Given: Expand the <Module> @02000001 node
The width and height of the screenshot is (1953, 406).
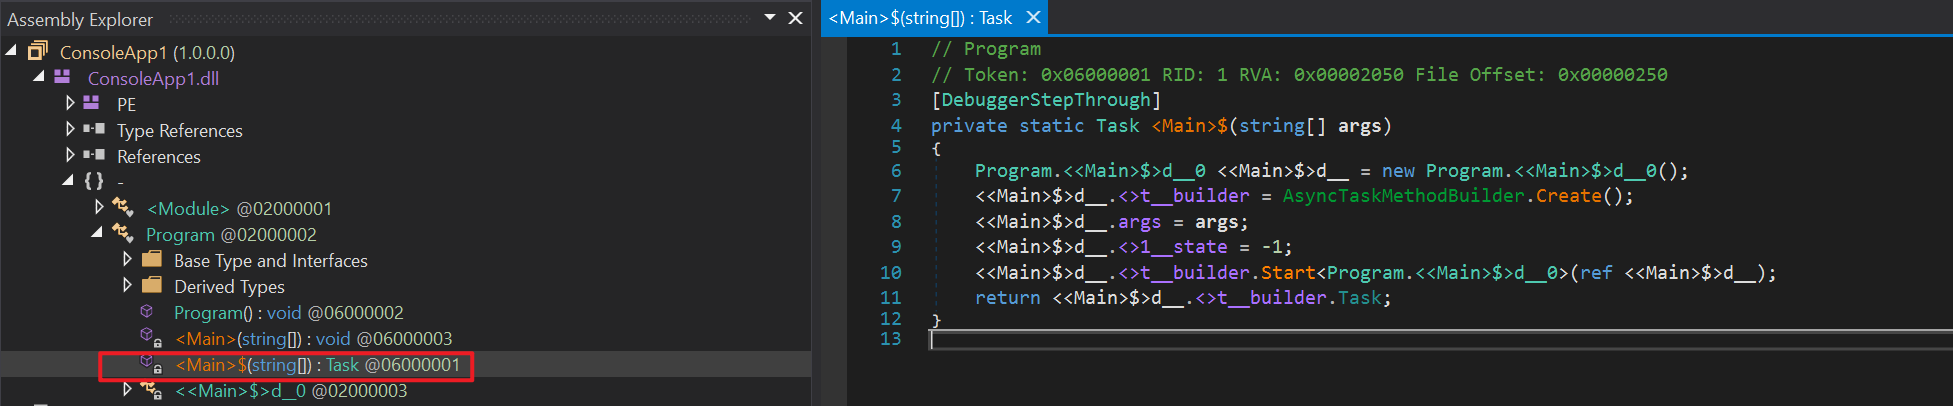Looking at the screenshot, I should (98, 206).
